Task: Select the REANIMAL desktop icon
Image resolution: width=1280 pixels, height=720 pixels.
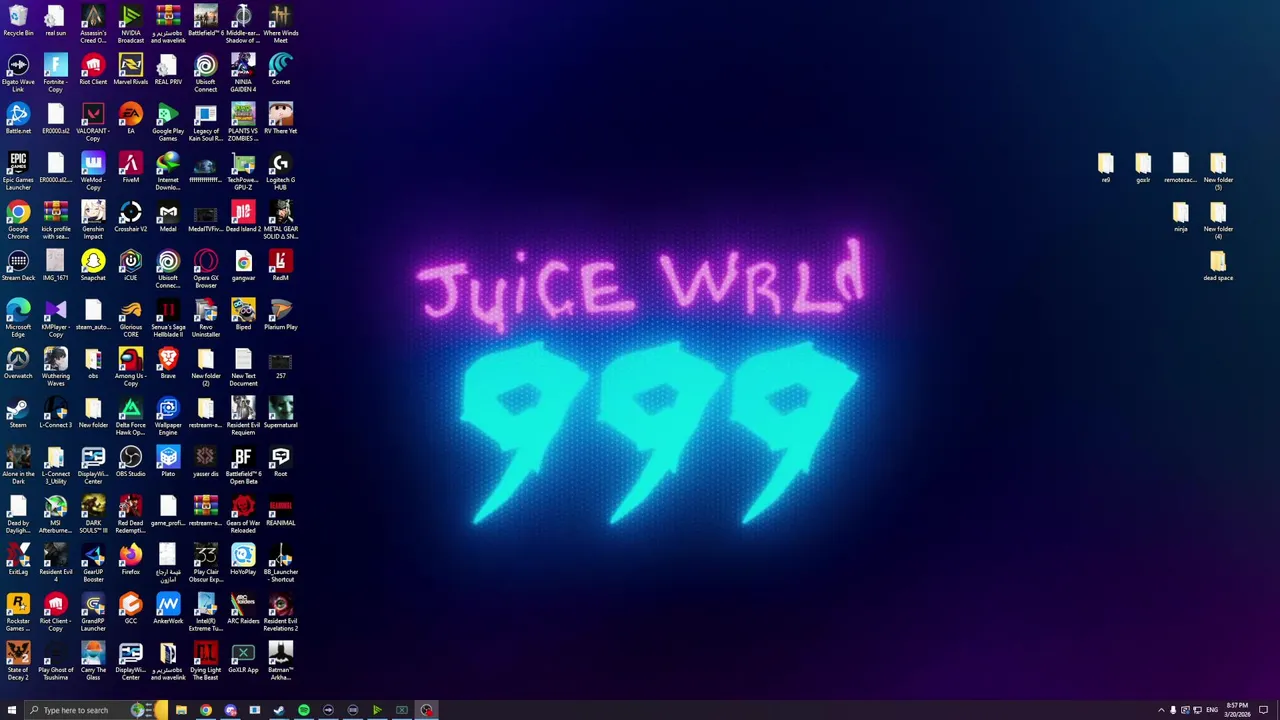Action: click(281, 511)
